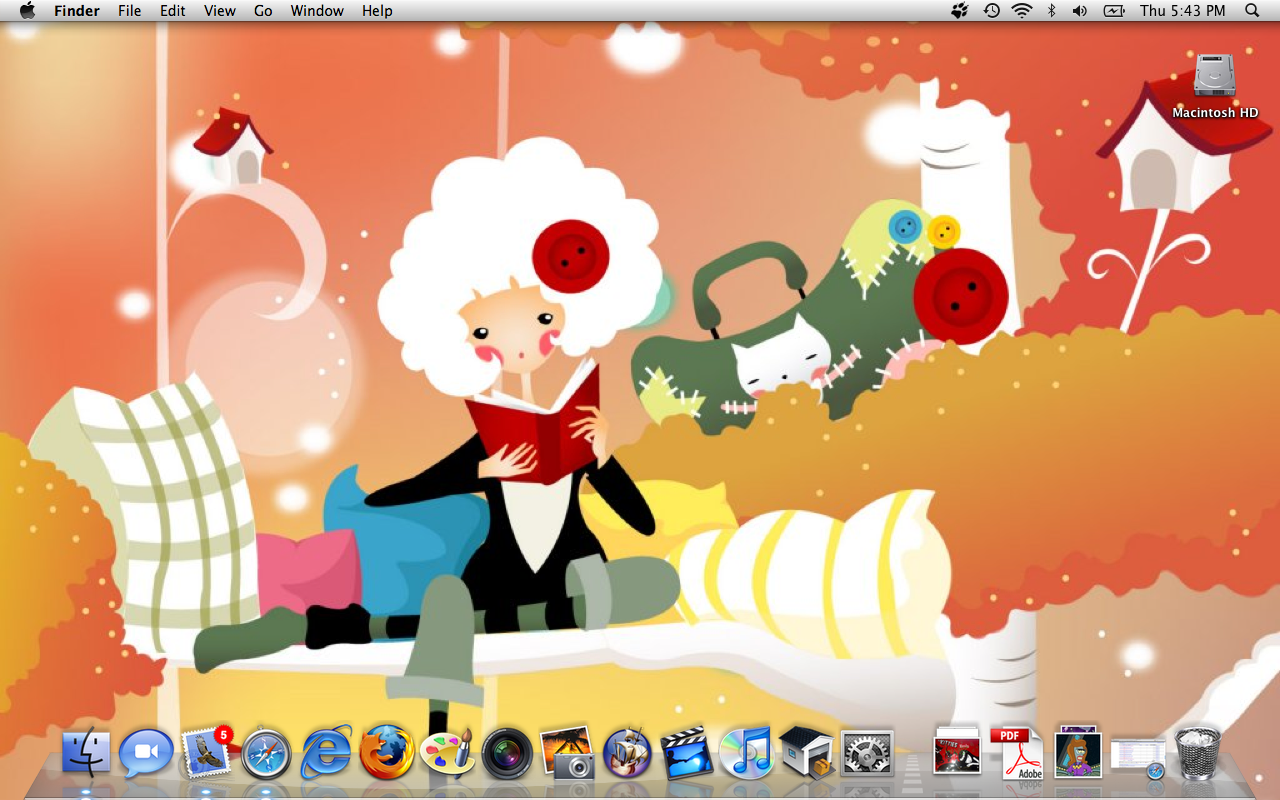Open the volume control in menu bar
The height and width of the screenshot is (800, 1280).
click(1080, 11)
